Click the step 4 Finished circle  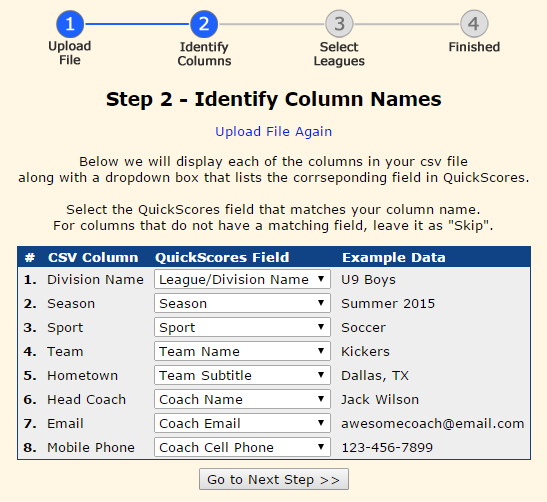[474, 24]
